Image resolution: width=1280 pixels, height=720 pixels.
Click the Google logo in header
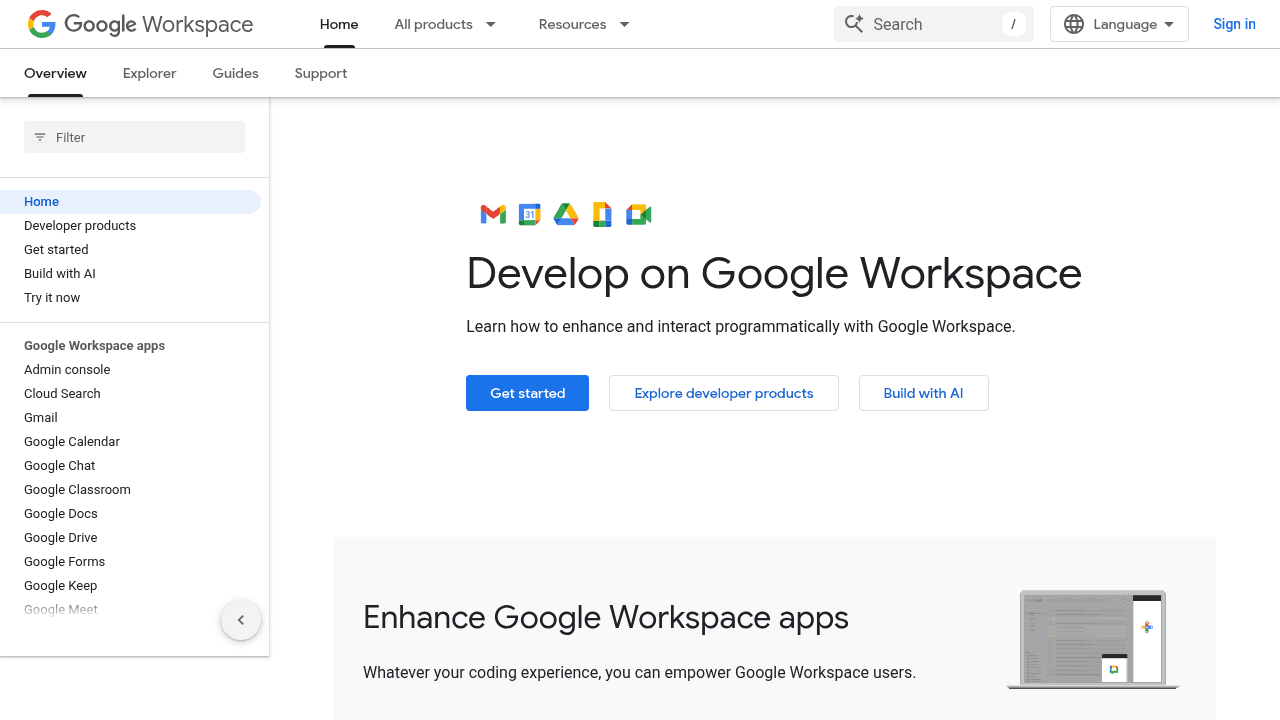pos(41,23)
